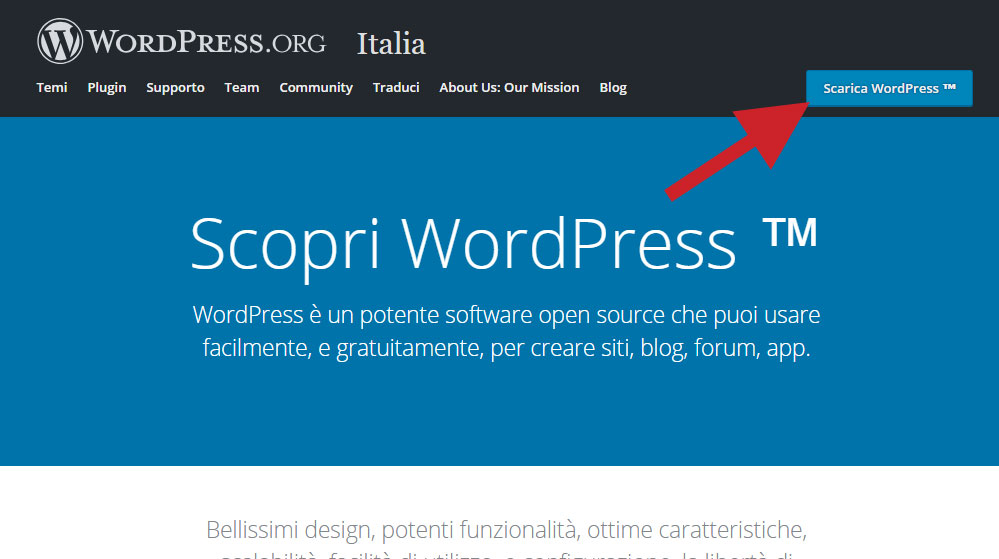This screenshot has height=559, width=999.
Task: Select the Team menu item
Action: coord(241,87)
